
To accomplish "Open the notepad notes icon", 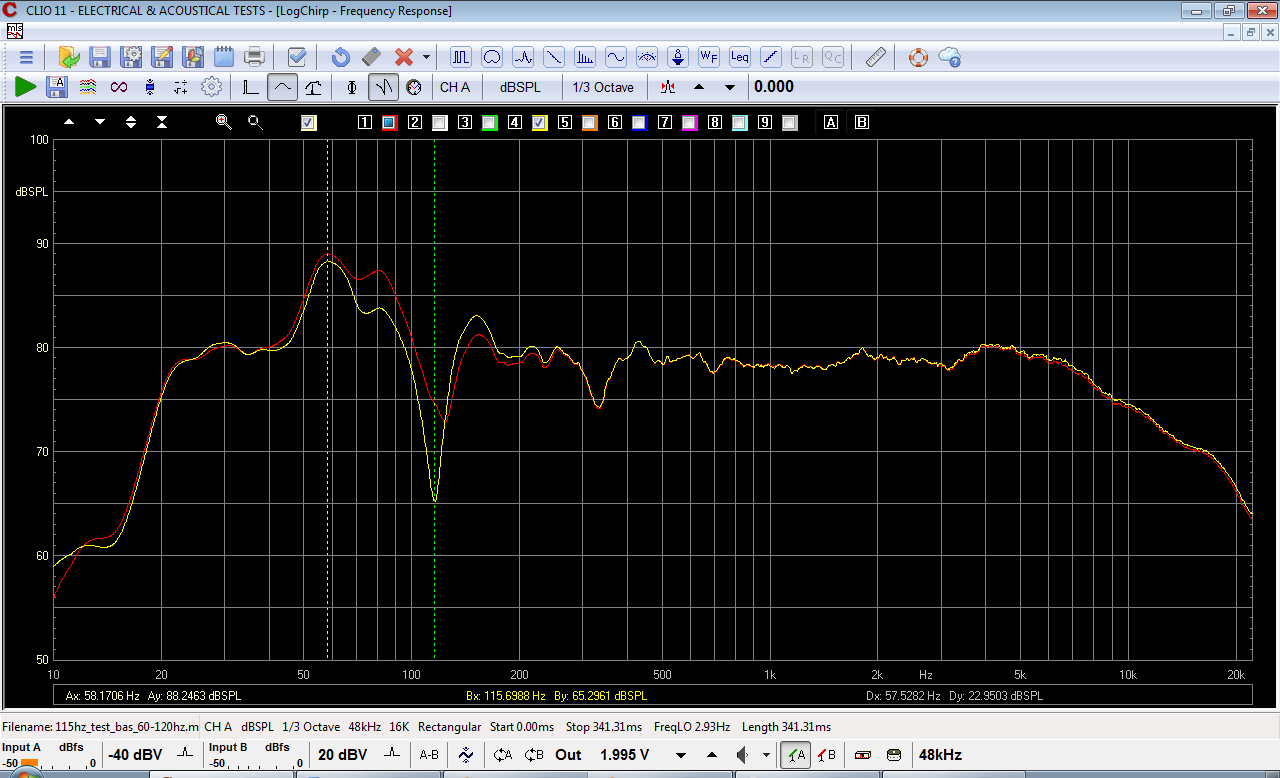I will click(224, 57).
